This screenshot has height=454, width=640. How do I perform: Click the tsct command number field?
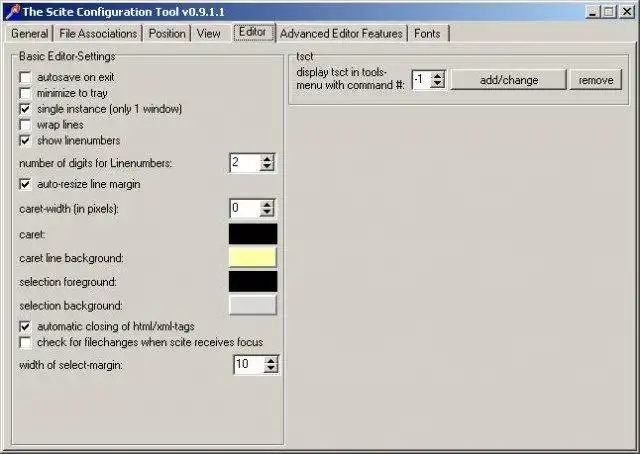422,80
